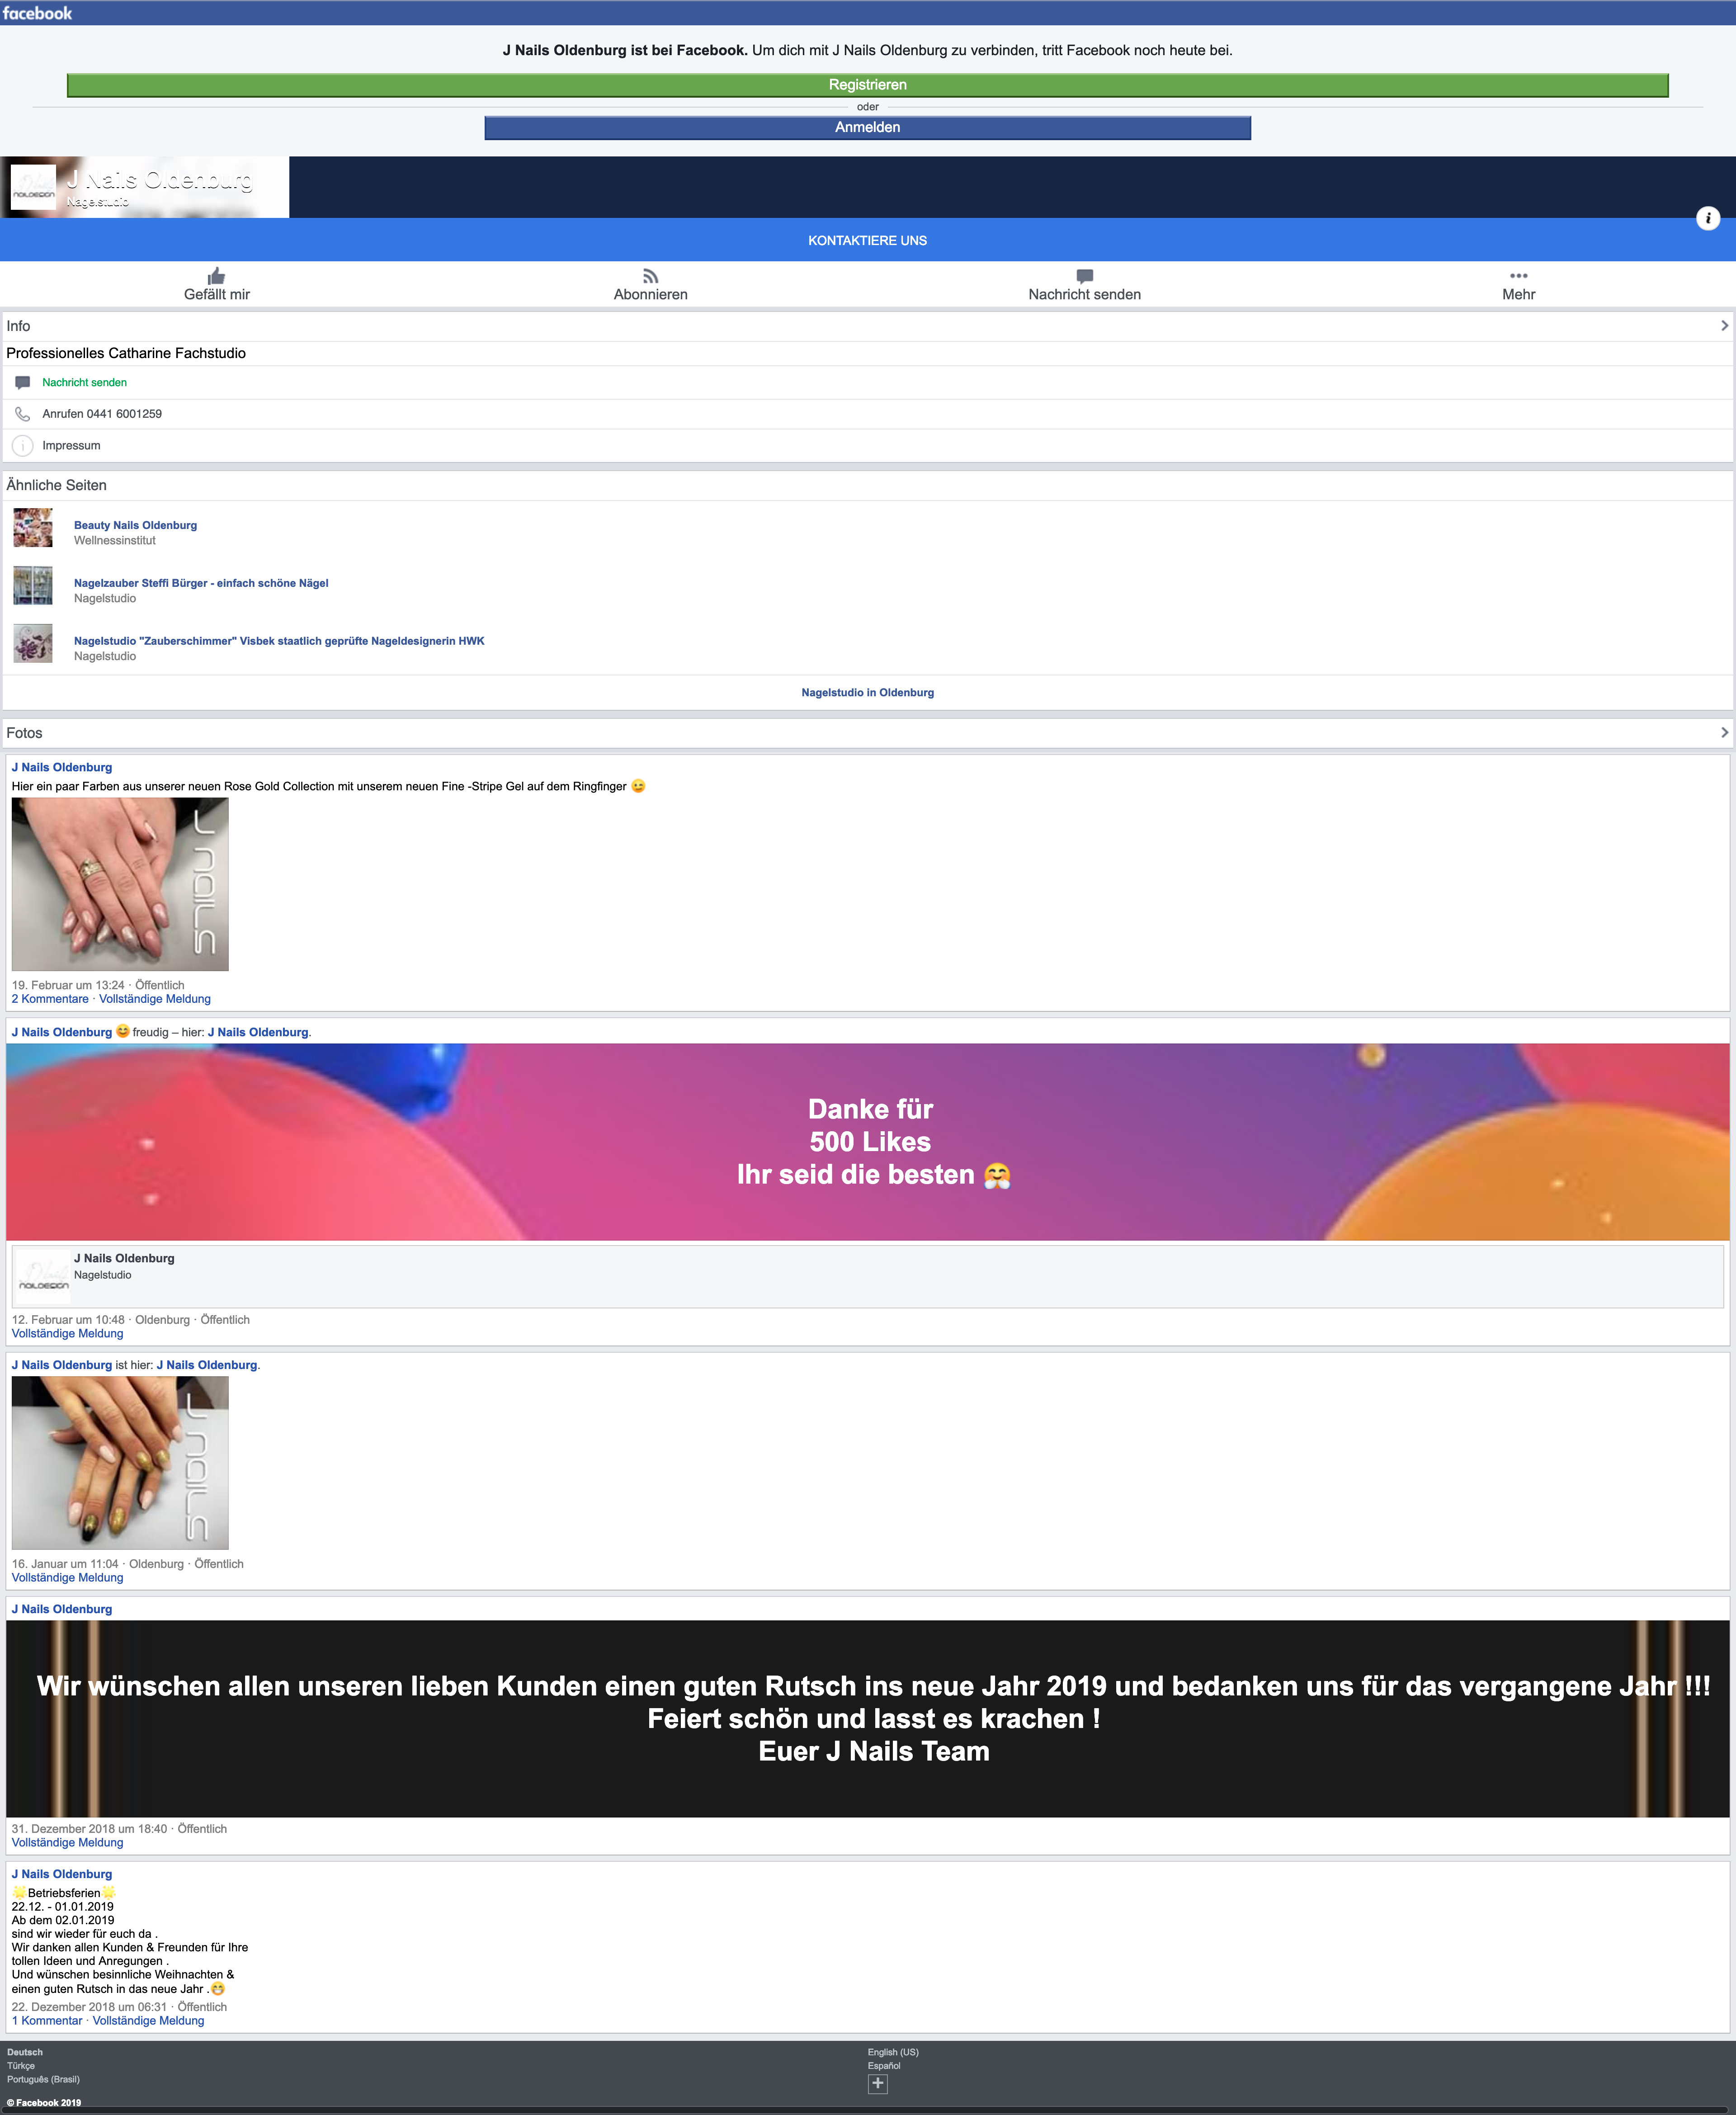Click J Nails Oldenburg author of Betriebsferien post

62,1874
